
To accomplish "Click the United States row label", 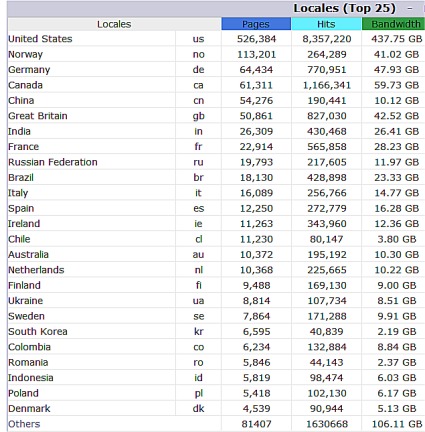I will 40,39.
